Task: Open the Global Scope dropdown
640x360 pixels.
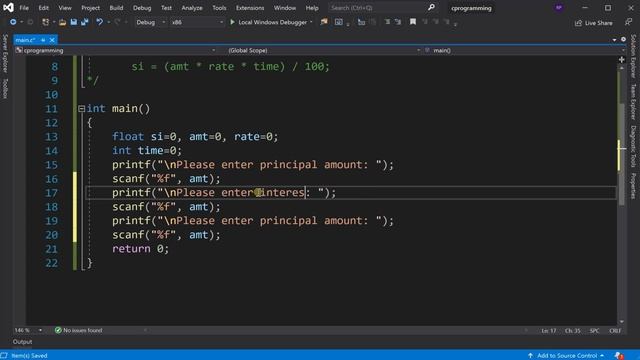Action: pyautogui.click(x=324, y=50)
